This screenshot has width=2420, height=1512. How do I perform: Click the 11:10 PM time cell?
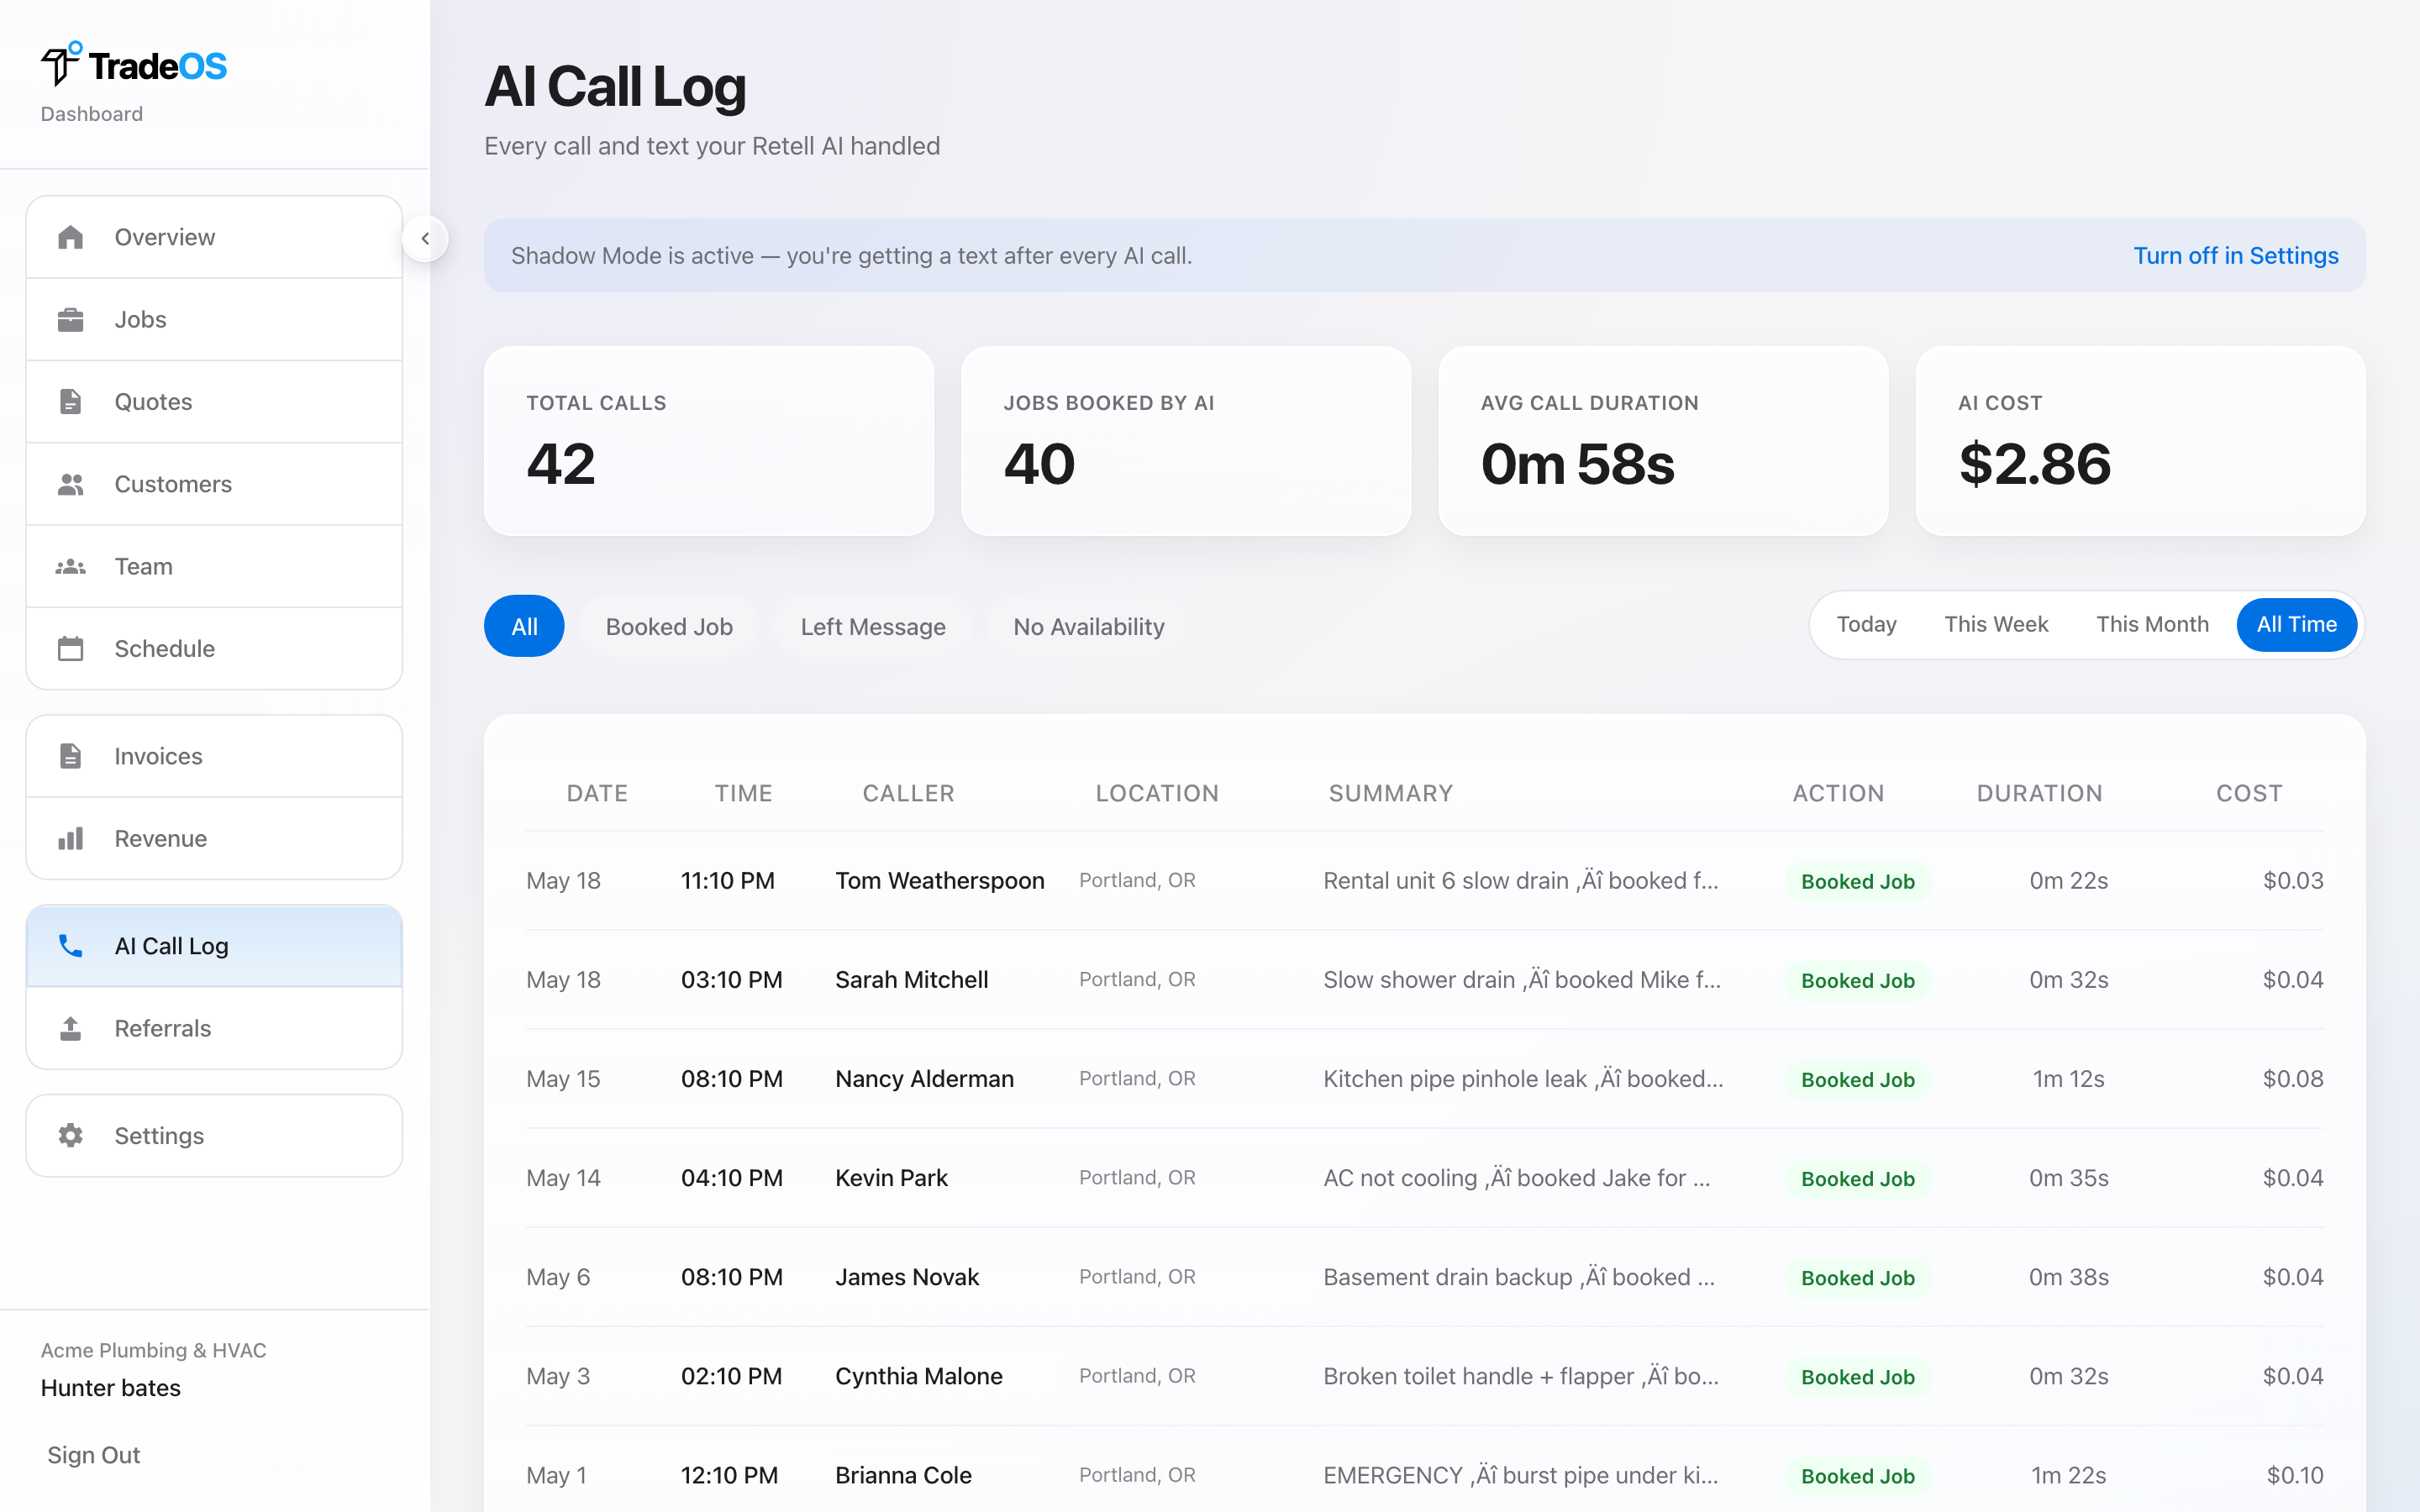coord(727,881)
